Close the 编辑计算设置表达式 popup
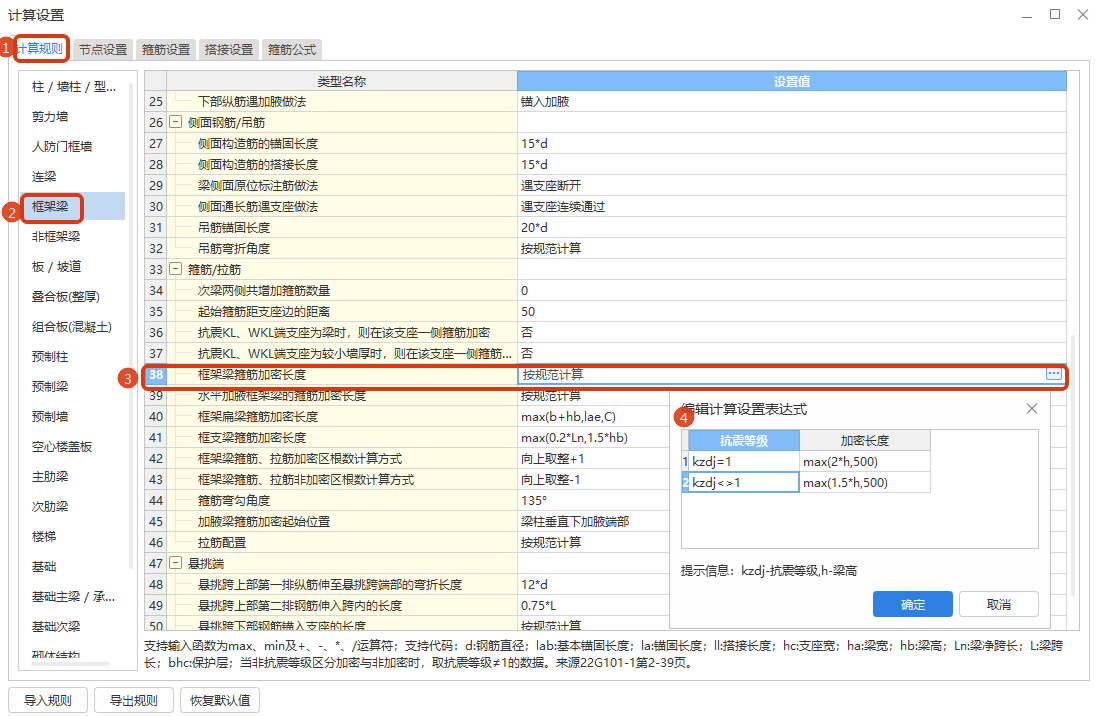The width and height of the screenshot is (1099, 716). point(1032,408)
